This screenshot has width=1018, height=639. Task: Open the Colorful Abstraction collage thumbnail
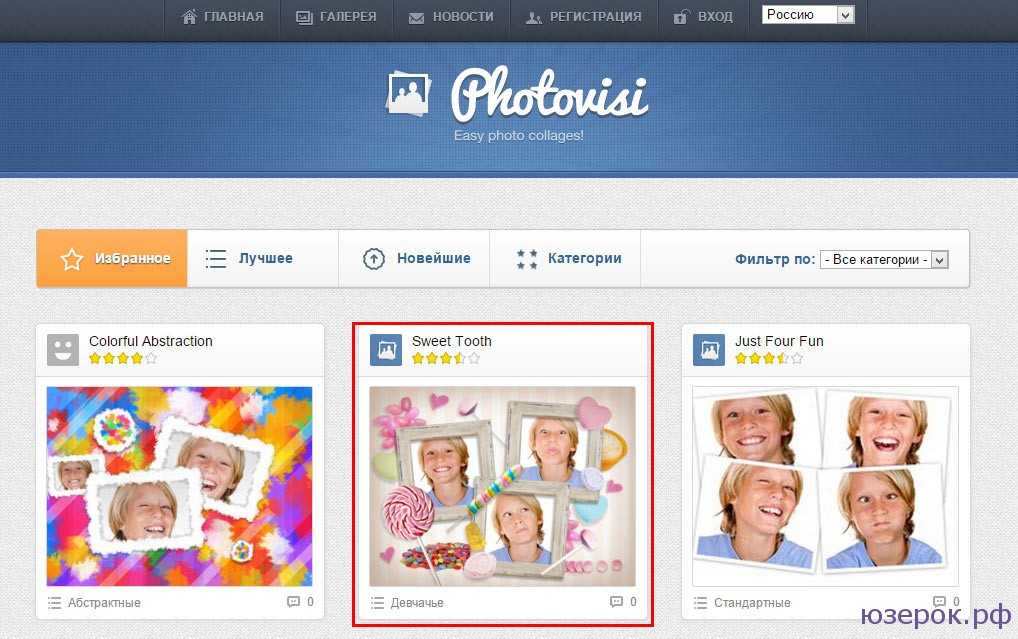(179, 486)
